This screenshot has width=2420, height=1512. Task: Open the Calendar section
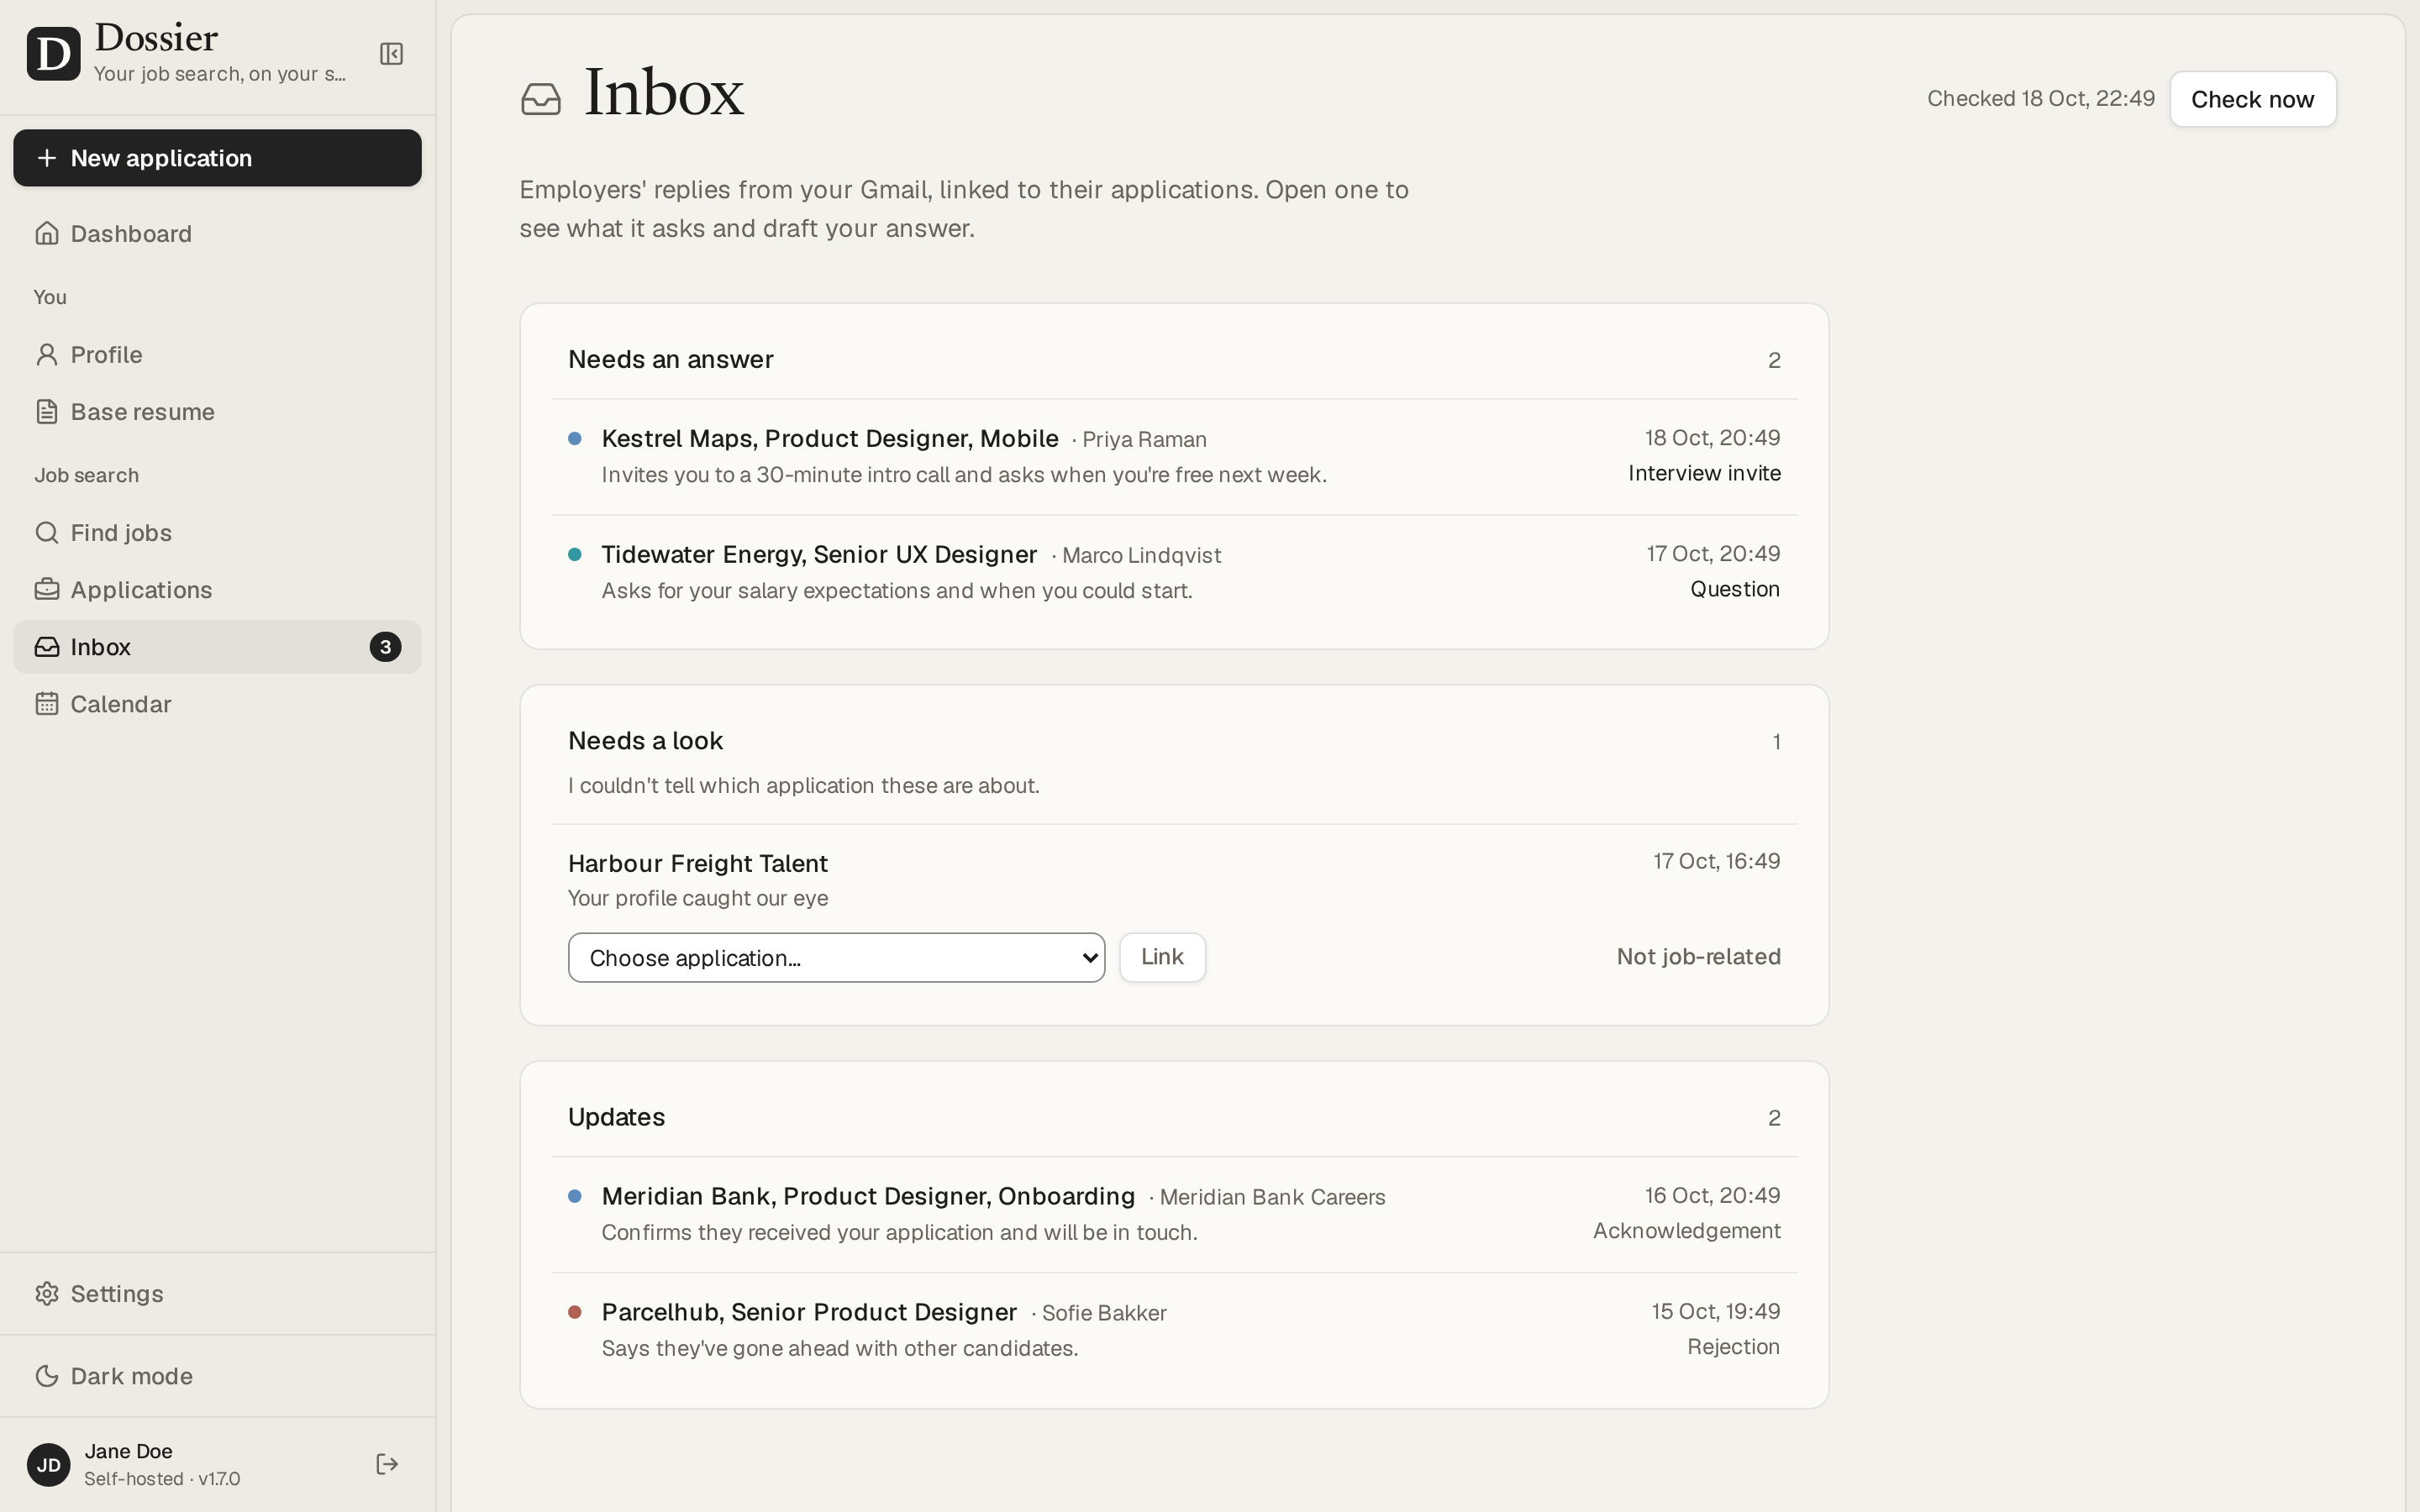pyautogui.click(x=217, y=703)
